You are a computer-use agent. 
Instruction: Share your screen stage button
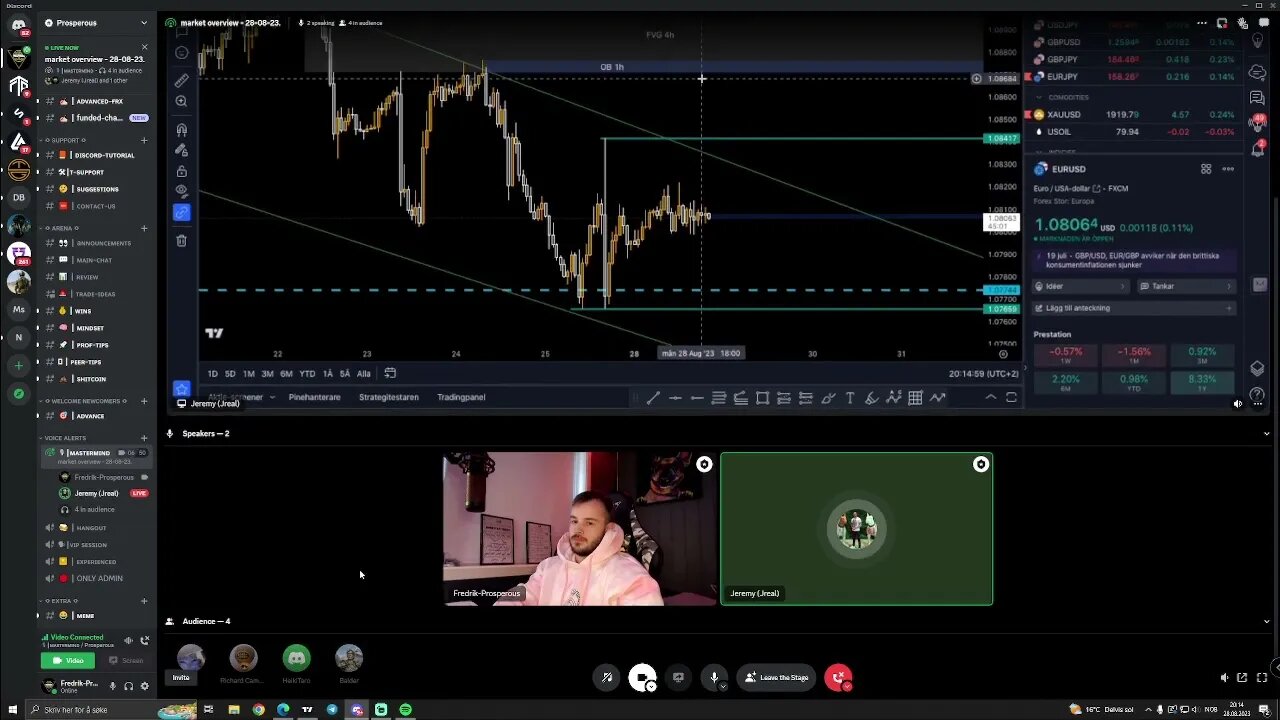(678, 677)
